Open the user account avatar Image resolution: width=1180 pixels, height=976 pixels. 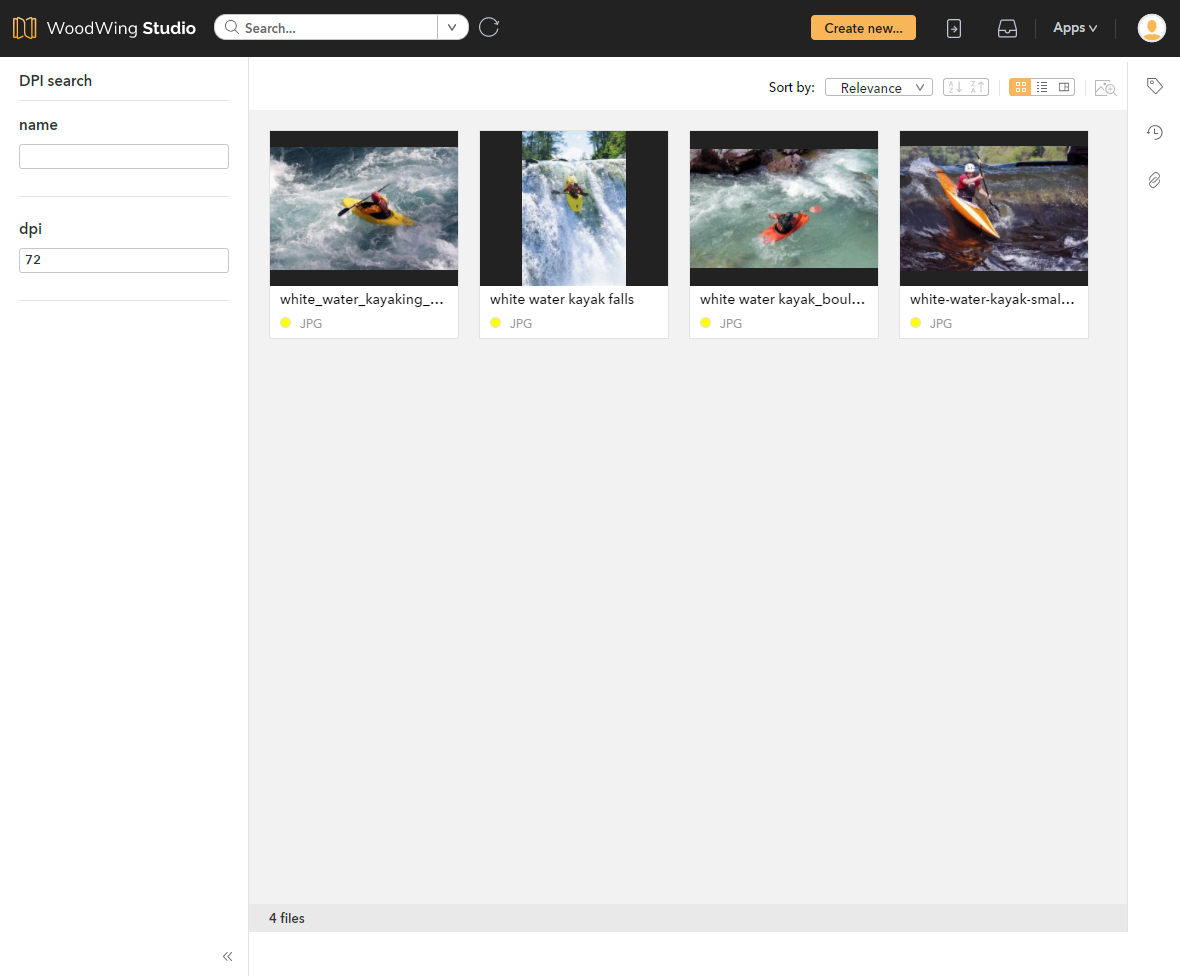pyautogui.click(x=1151, y=28)
